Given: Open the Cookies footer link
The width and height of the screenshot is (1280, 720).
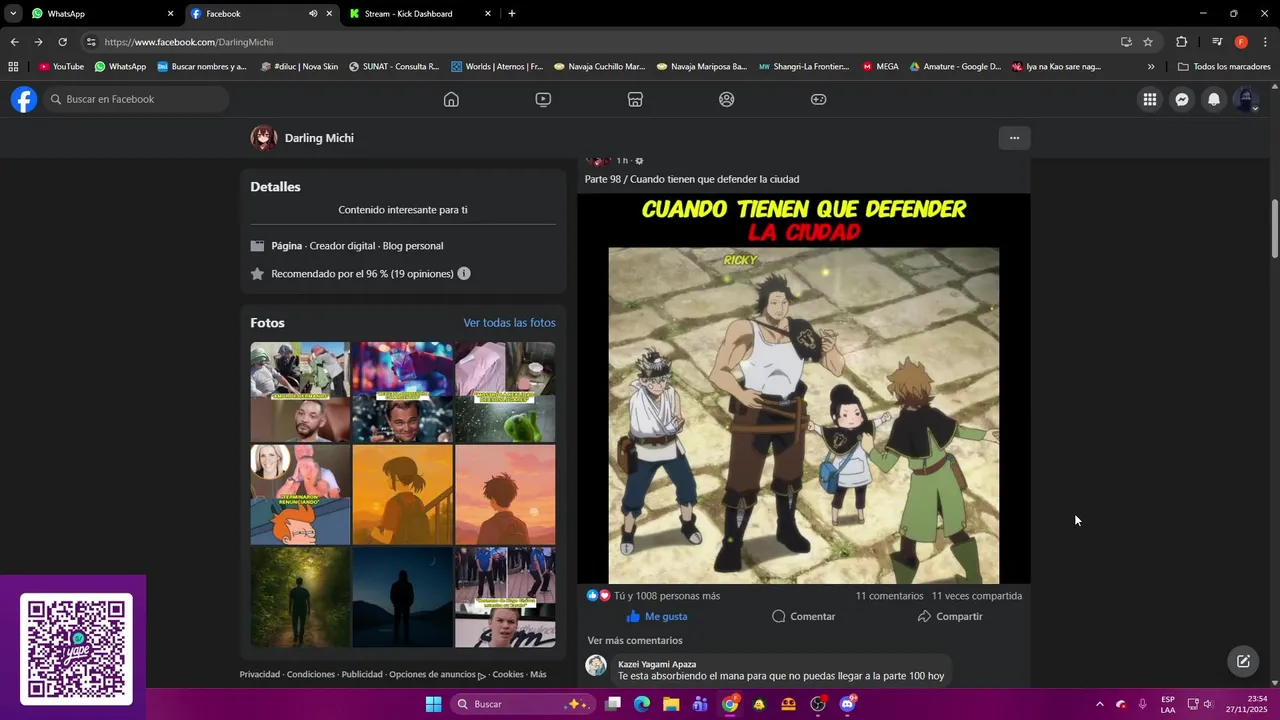Looking at the screenshot, I should (508, 674).
